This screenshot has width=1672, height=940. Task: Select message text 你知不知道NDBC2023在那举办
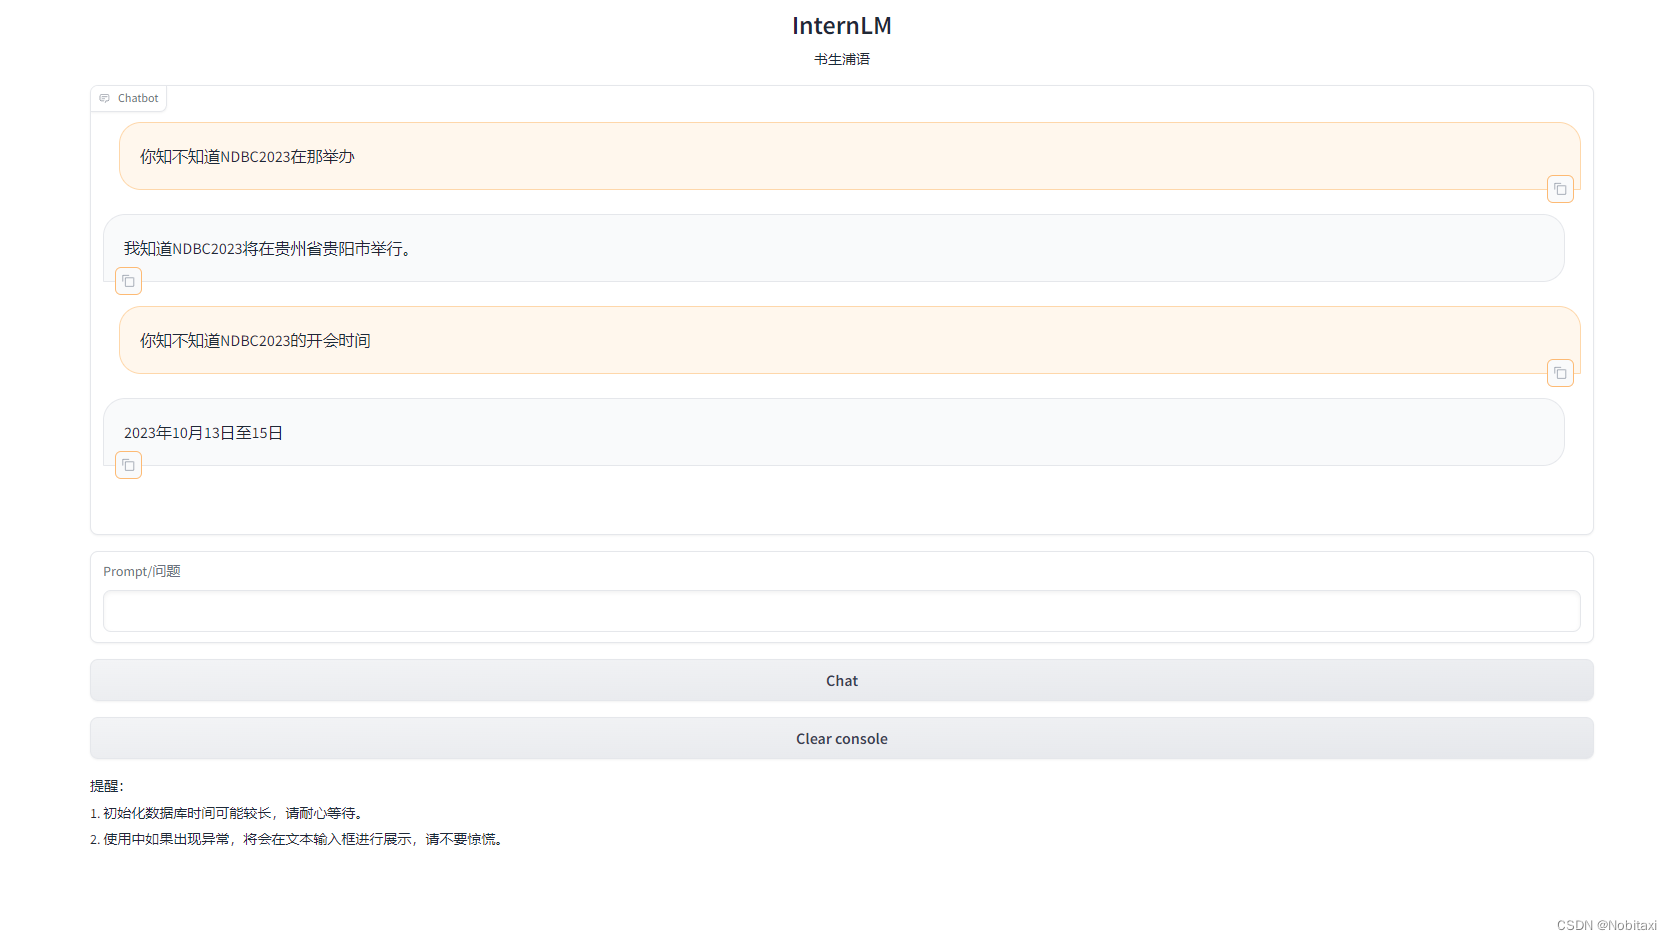coord(247,157)
